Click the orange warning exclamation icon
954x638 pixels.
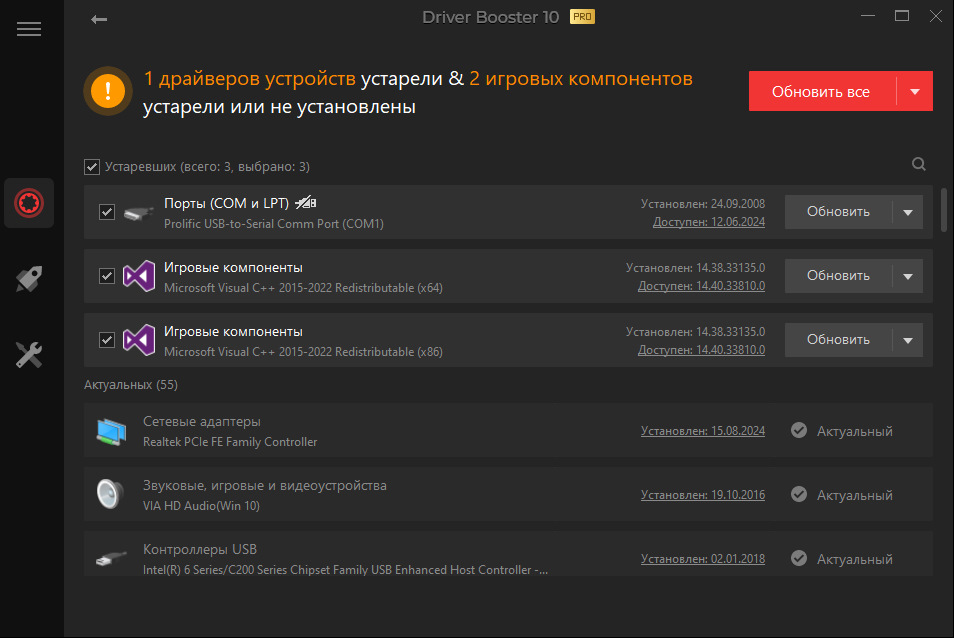[x=108, y=91]
